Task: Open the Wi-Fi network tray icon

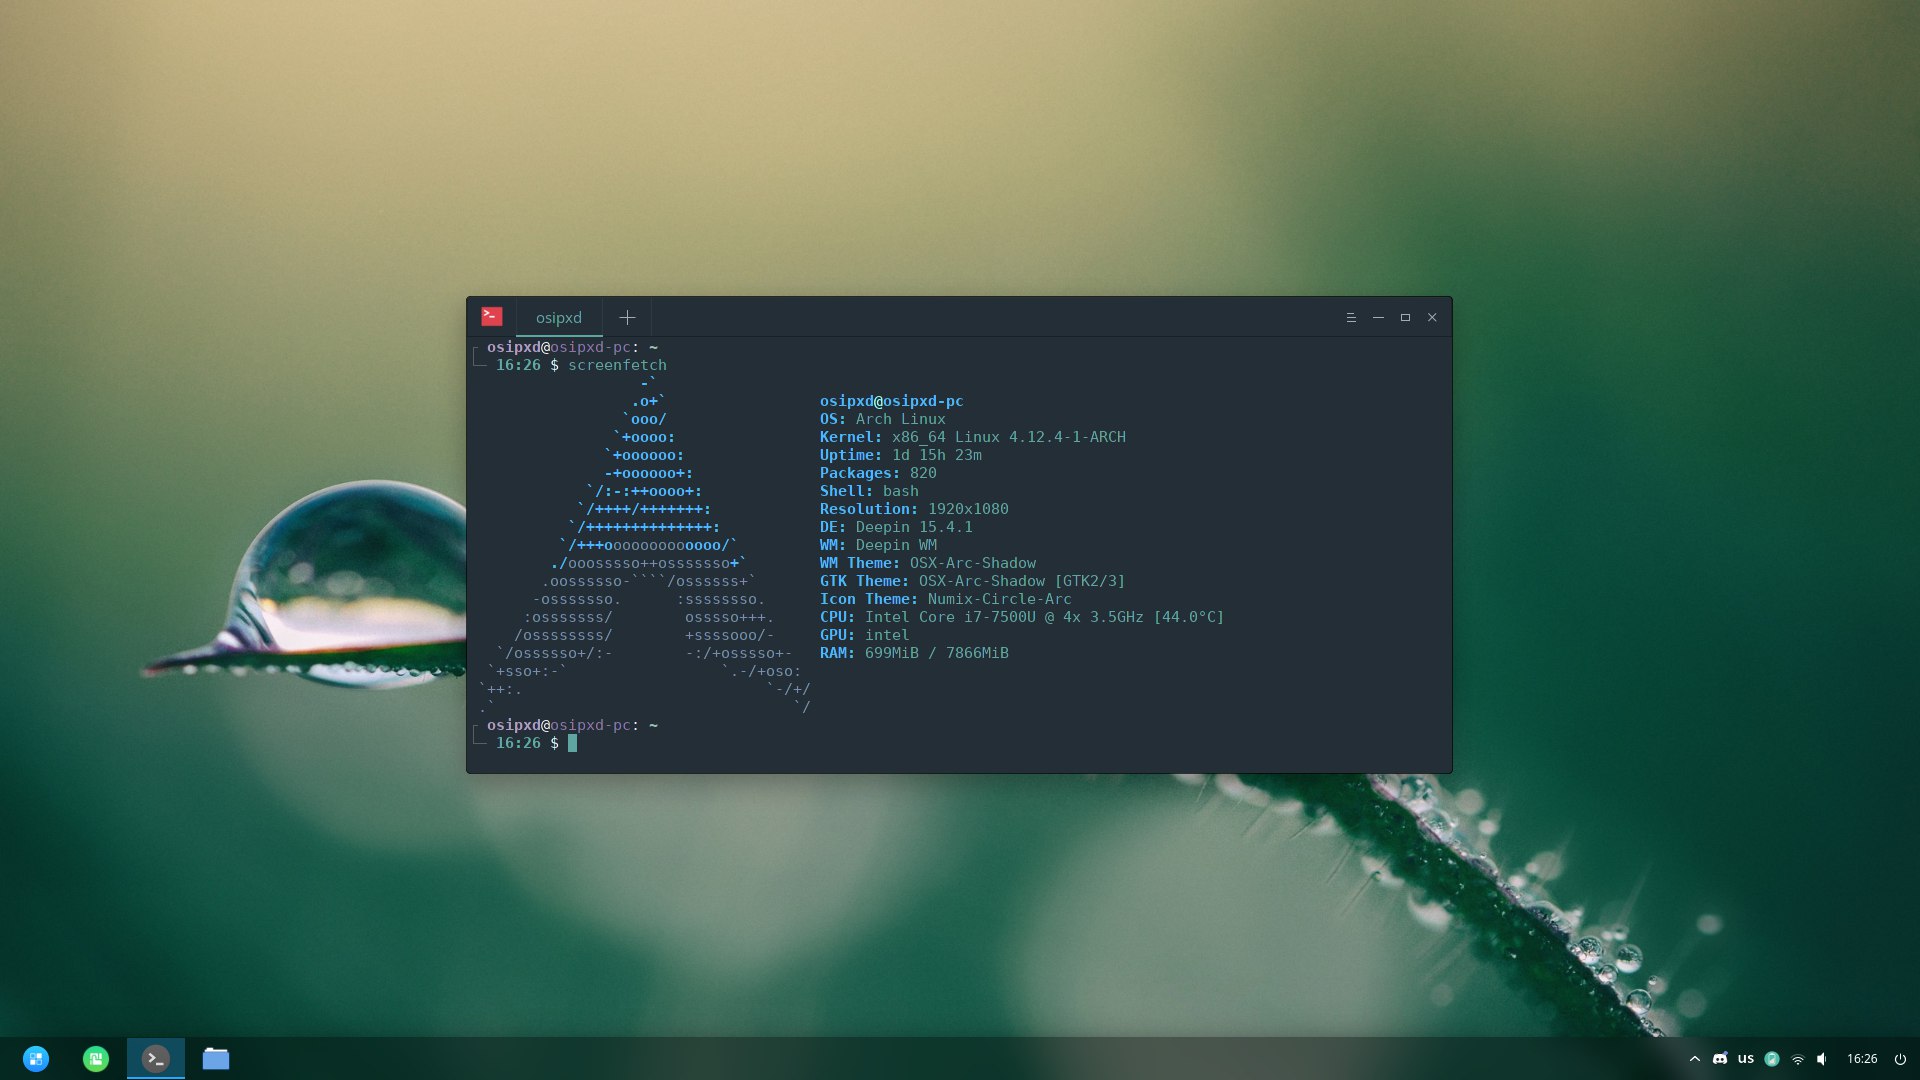Action: (1798, 1059)
